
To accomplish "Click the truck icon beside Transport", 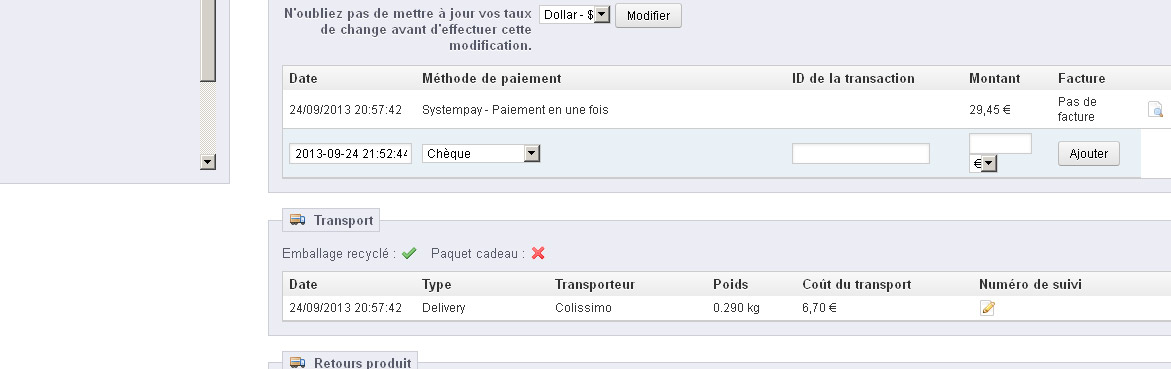I will point(297,220).
